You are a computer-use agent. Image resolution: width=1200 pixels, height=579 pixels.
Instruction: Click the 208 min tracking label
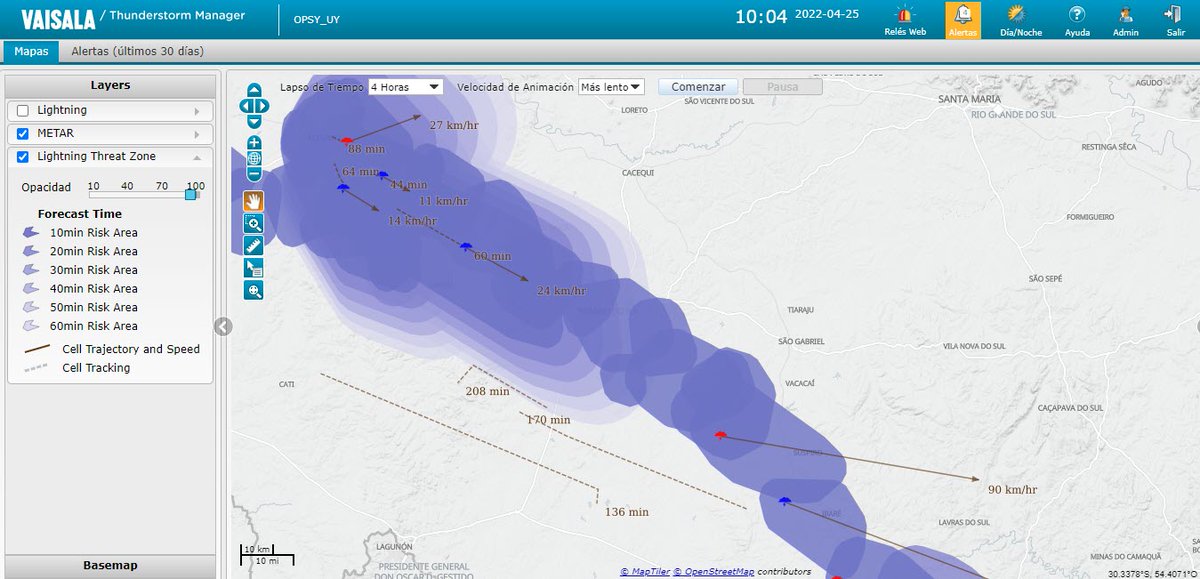coord(488,391)
